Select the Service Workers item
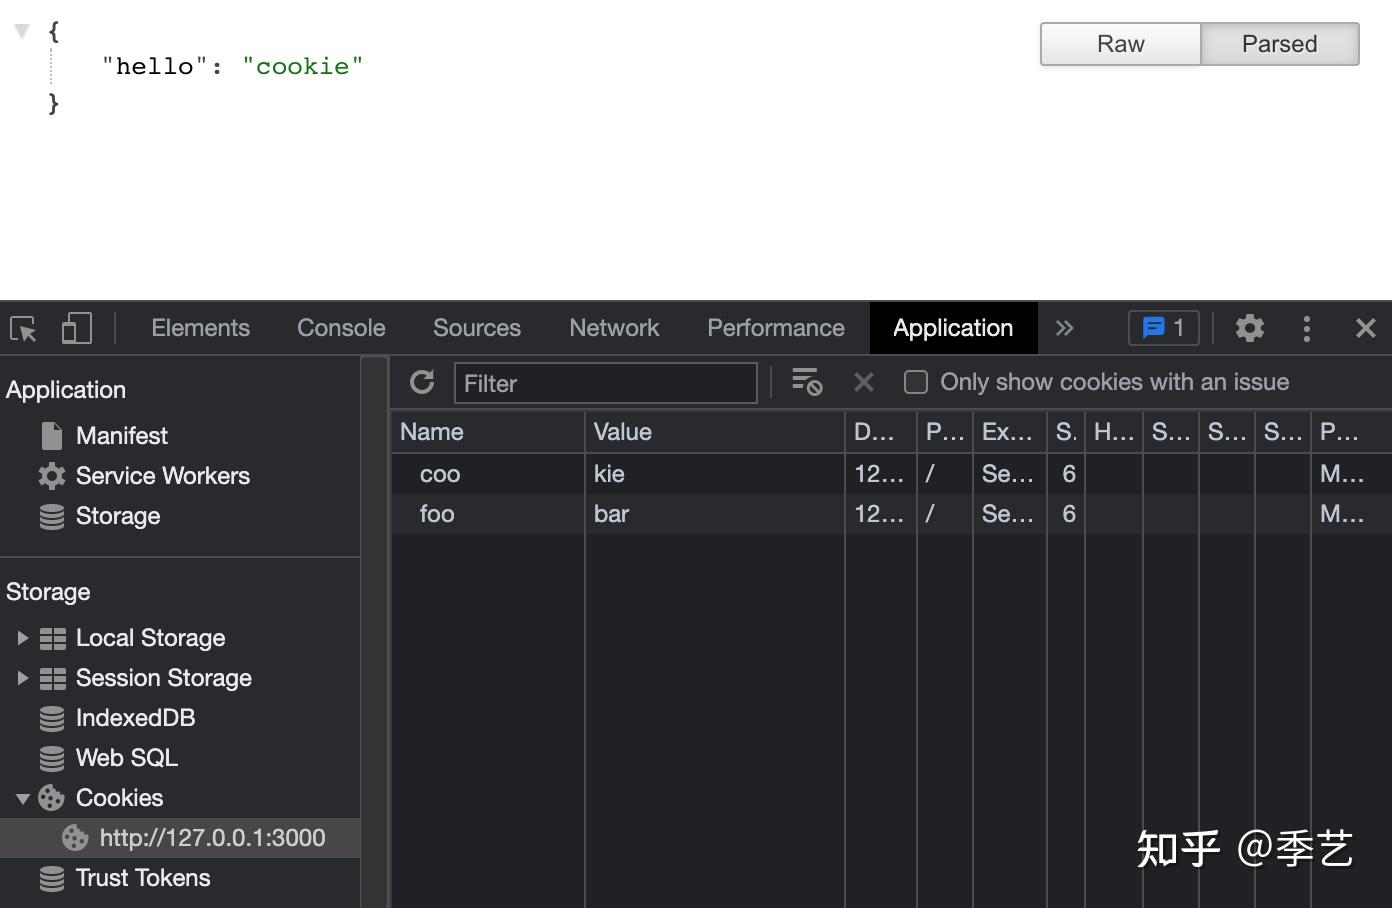The width and height of the screenshot is (1392, 908). pos(162,476)
